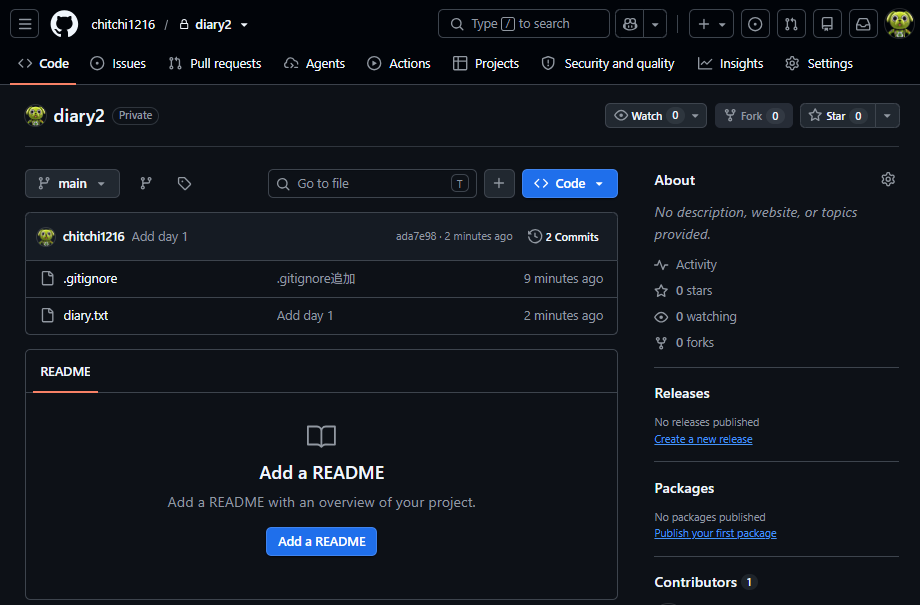Open the Releases heading link
This screenshot has width=920, height=605.
coord(682,393)
